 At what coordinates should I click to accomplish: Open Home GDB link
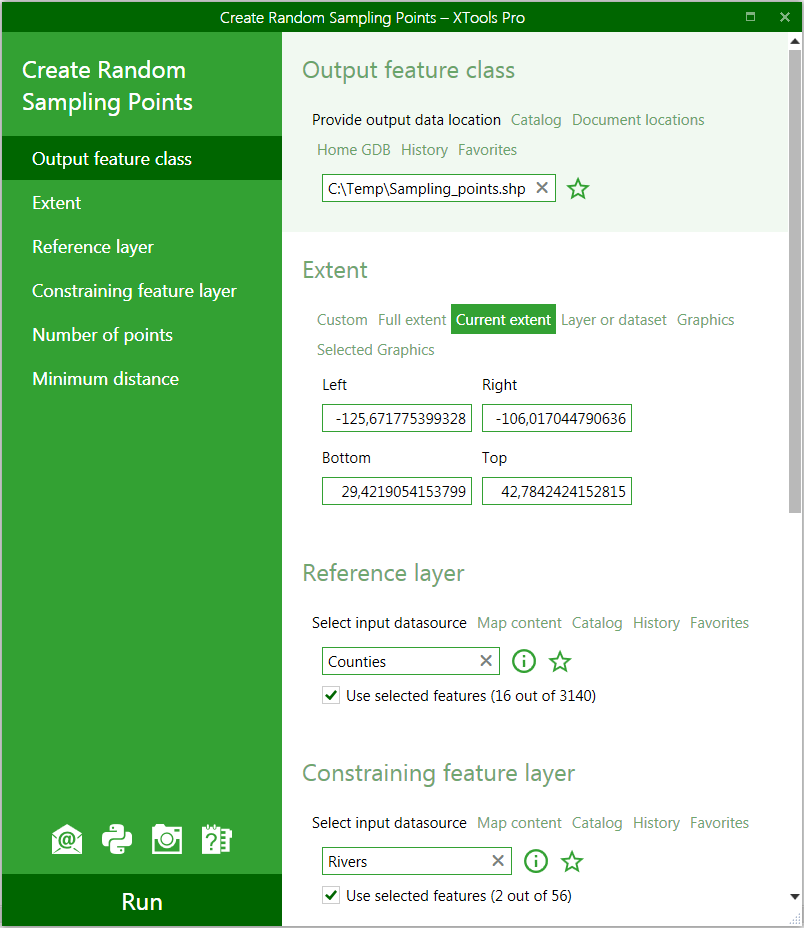[x=353, y=150]
